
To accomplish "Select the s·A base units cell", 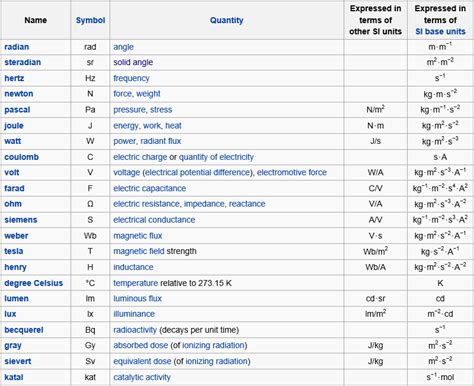I will coord(440,157).
